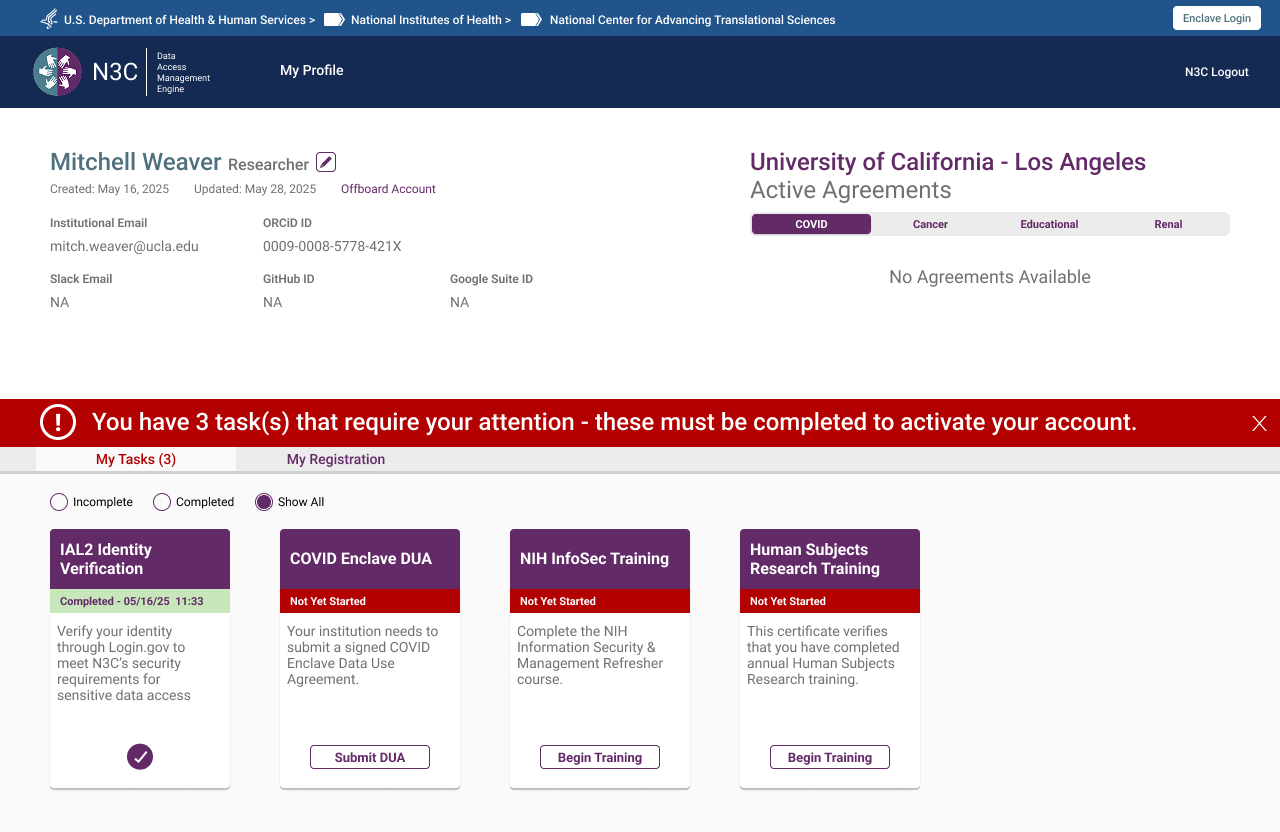Switch to the Renal agreements tab
This screenshot has height=832, width=1280.
1168,224
